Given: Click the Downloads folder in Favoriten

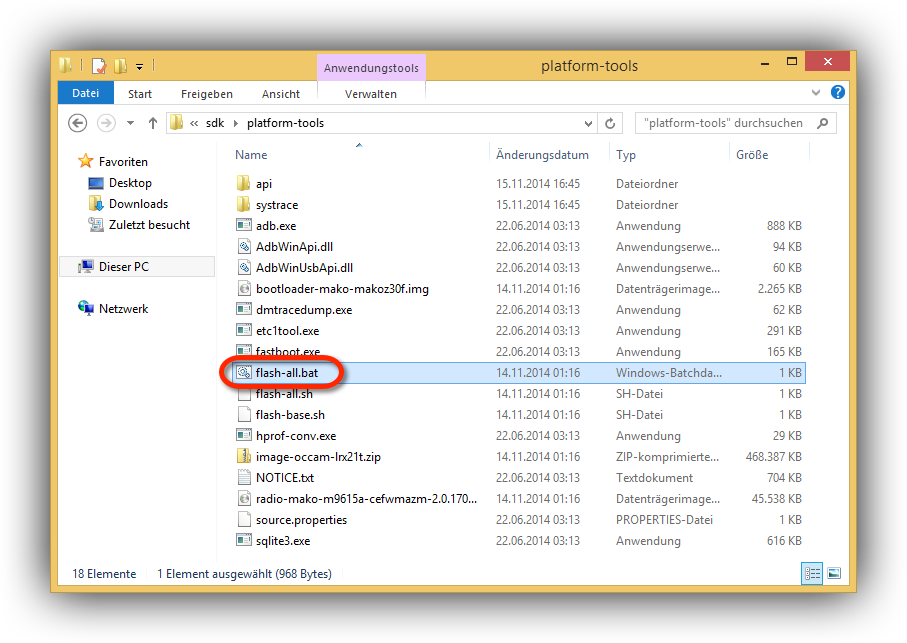Looking at the screenshot, I should (138, 204).
